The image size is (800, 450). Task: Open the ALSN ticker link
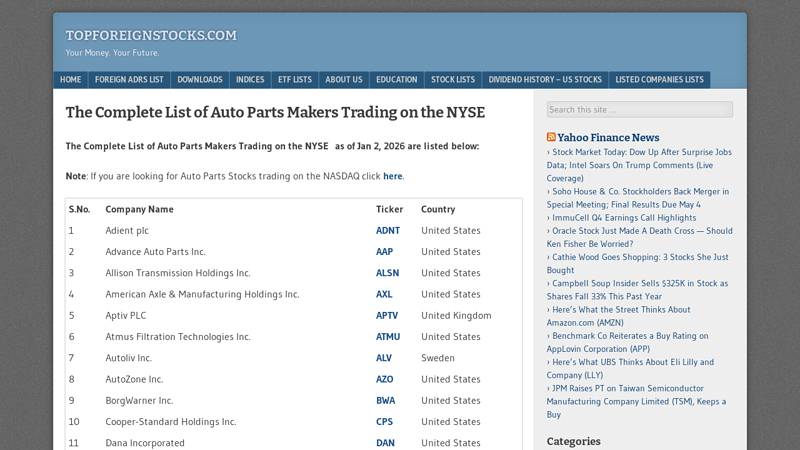pos(387,273)
